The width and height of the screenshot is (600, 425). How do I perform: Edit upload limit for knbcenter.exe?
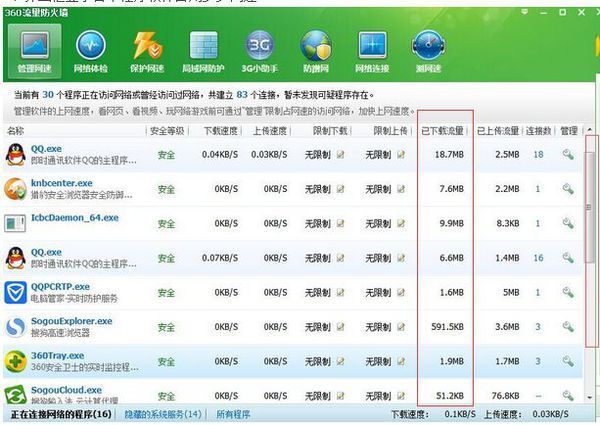coord(401,189)
